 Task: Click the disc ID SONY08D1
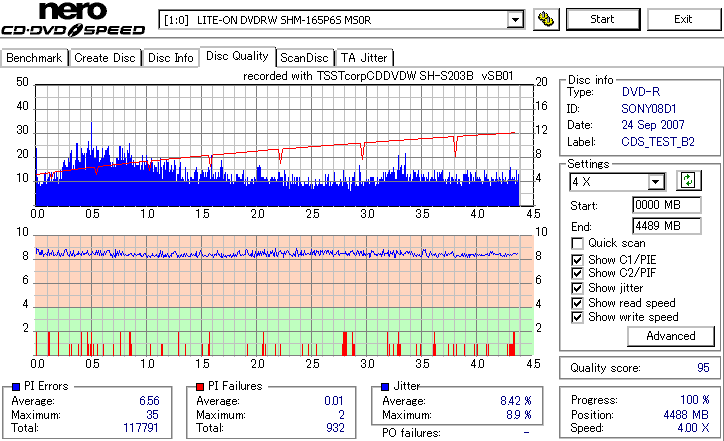point(649,109)
